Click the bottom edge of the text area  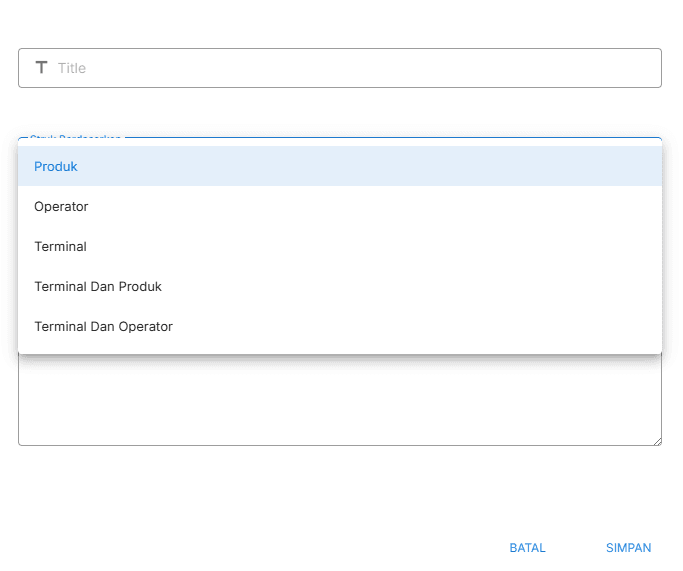click(340, 444)
